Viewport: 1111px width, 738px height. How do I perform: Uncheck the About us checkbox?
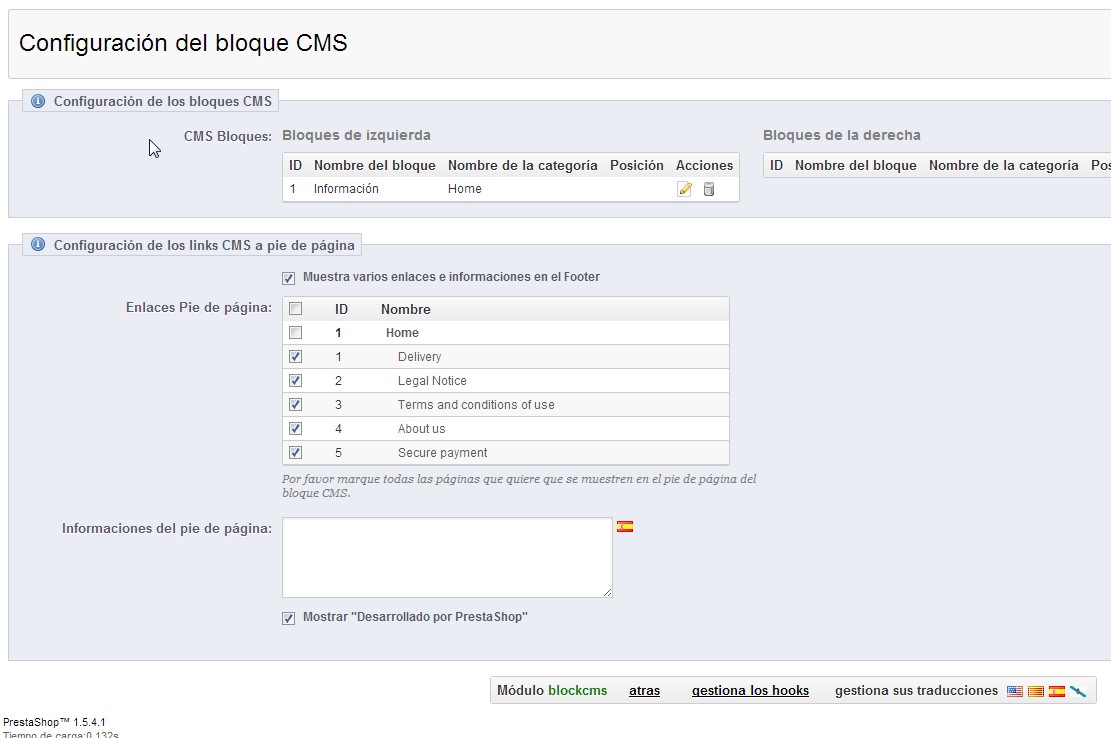[x=295, y=429]
